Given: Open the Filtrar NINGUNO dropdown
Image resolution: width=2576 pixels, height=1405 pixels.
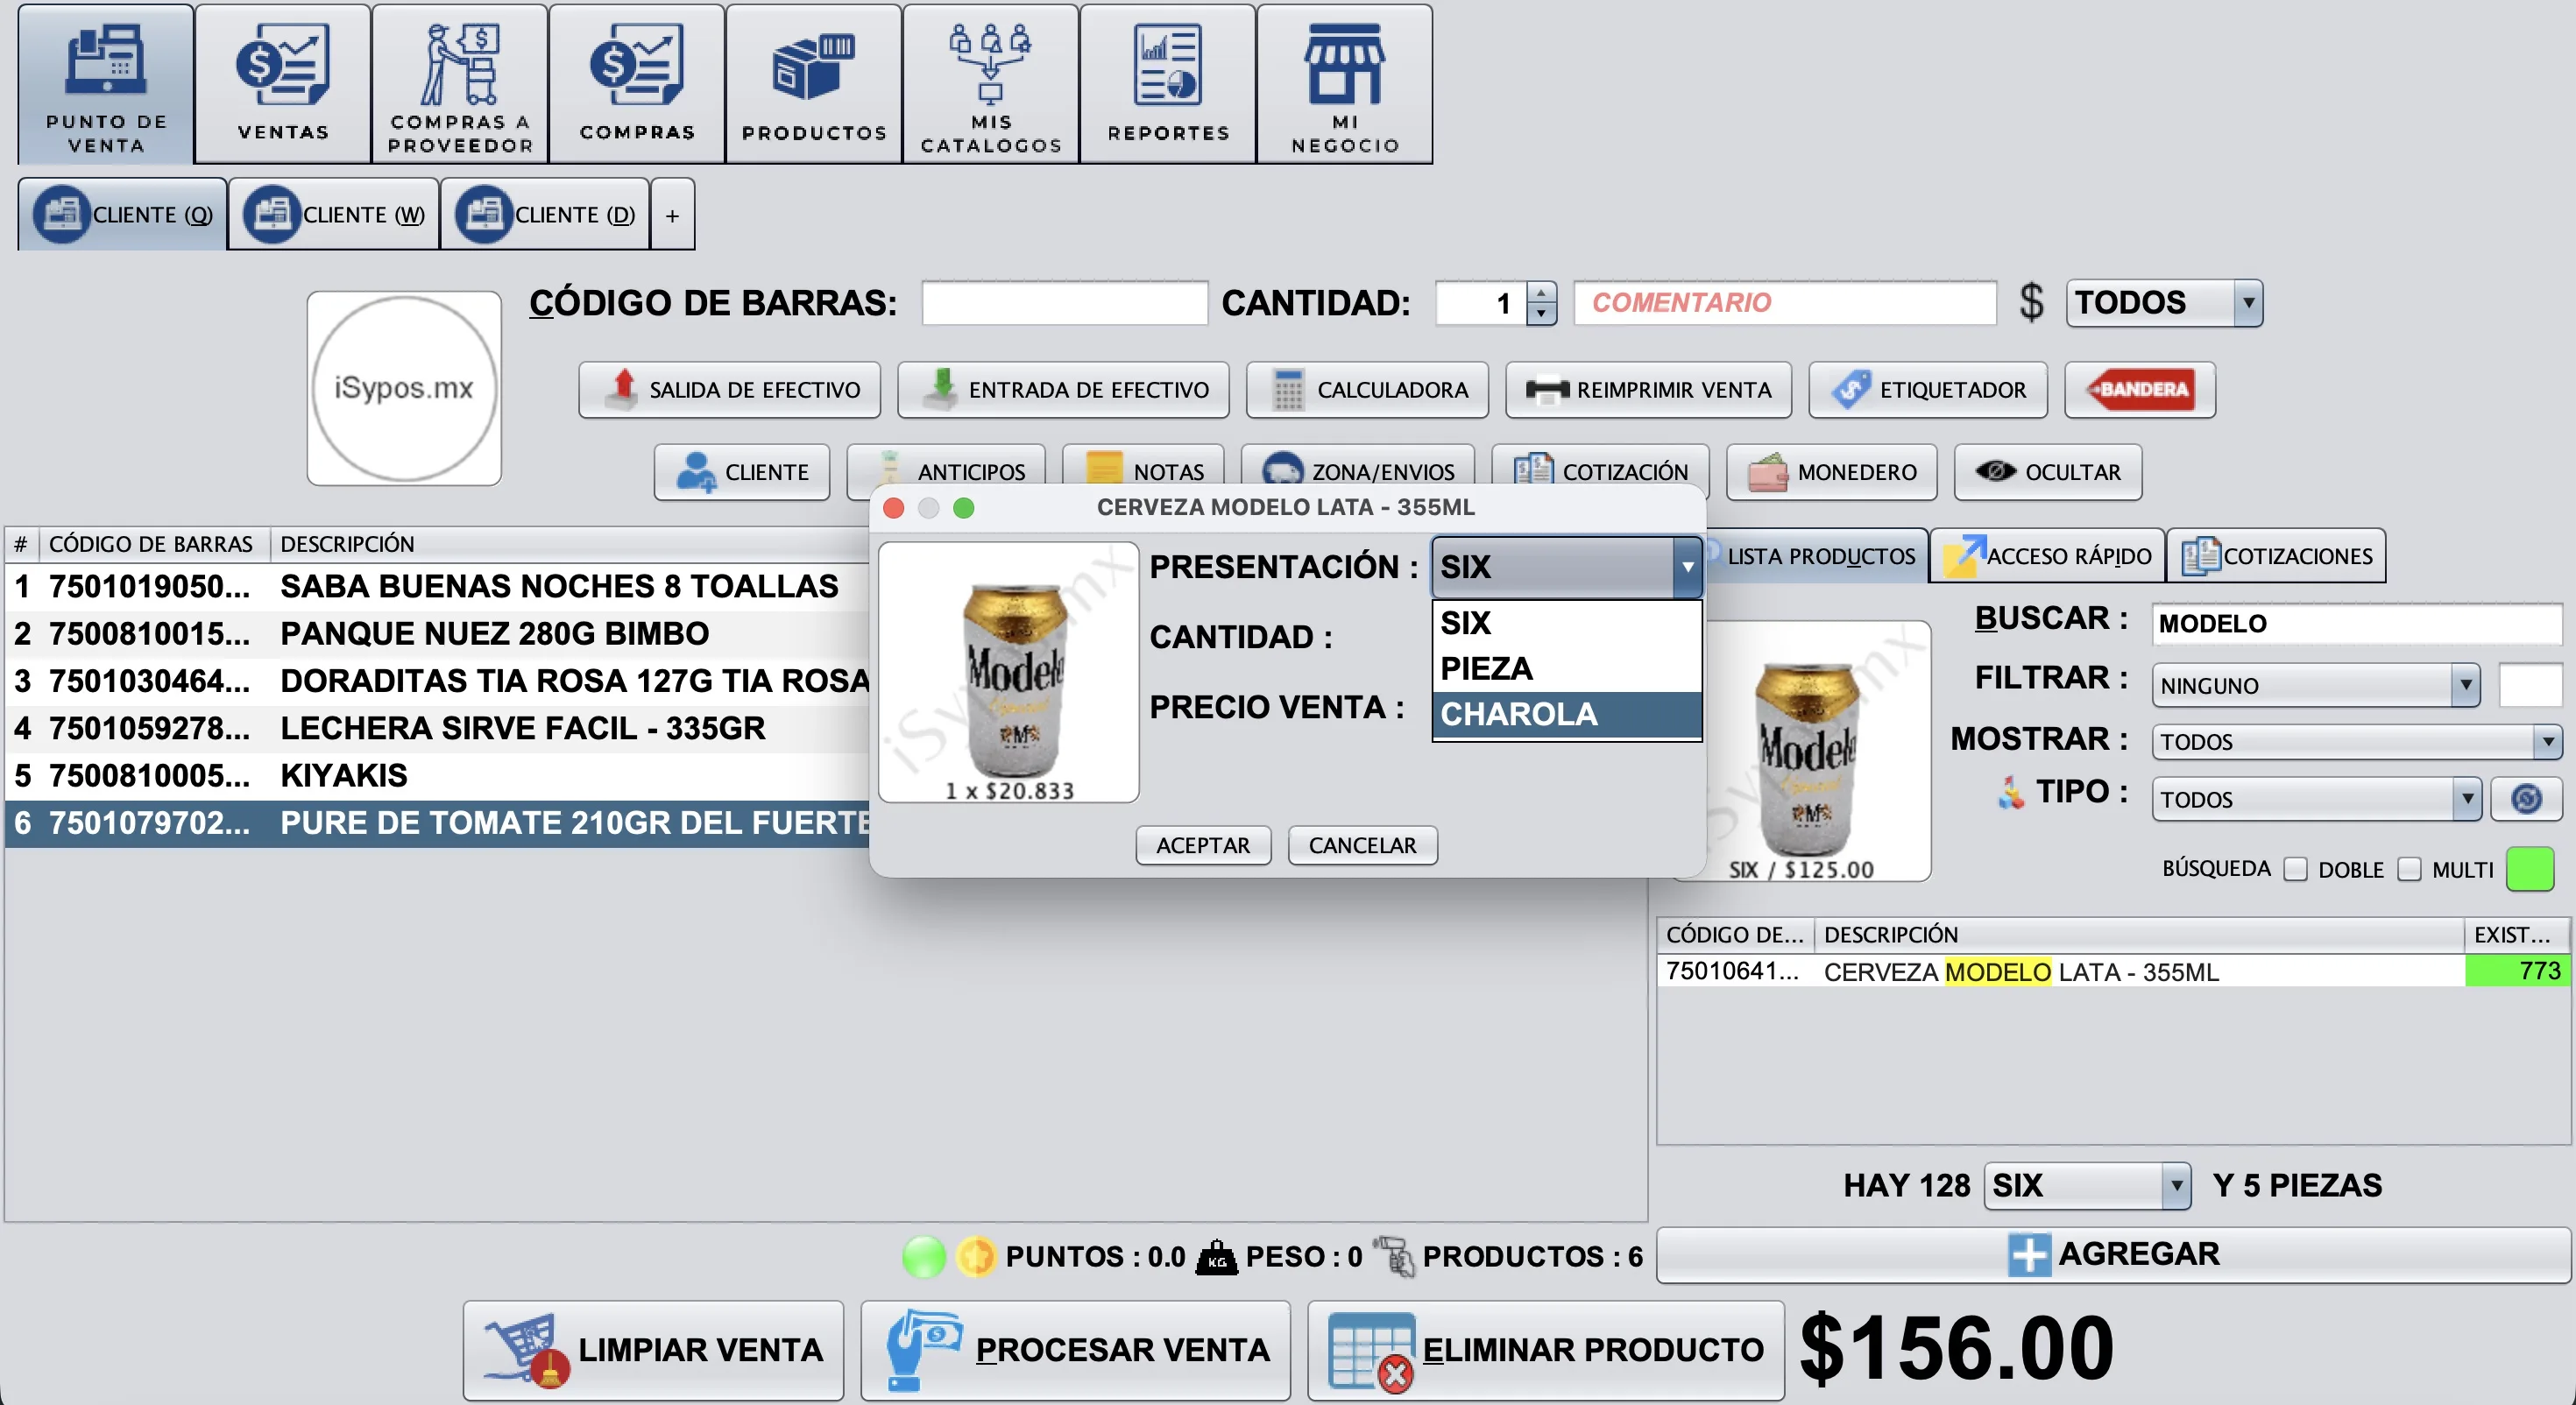Looking at the screenshot, I should click(x=2315, y=686).
